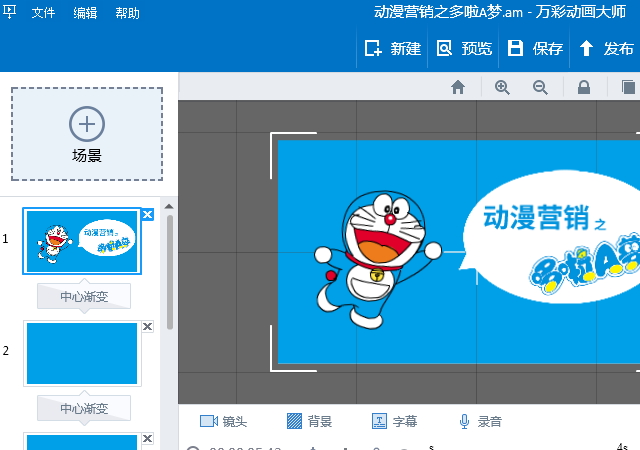Open the 编辑 menu
The height and width of the screenshot is (450, 640).
(x=85, y=13)
